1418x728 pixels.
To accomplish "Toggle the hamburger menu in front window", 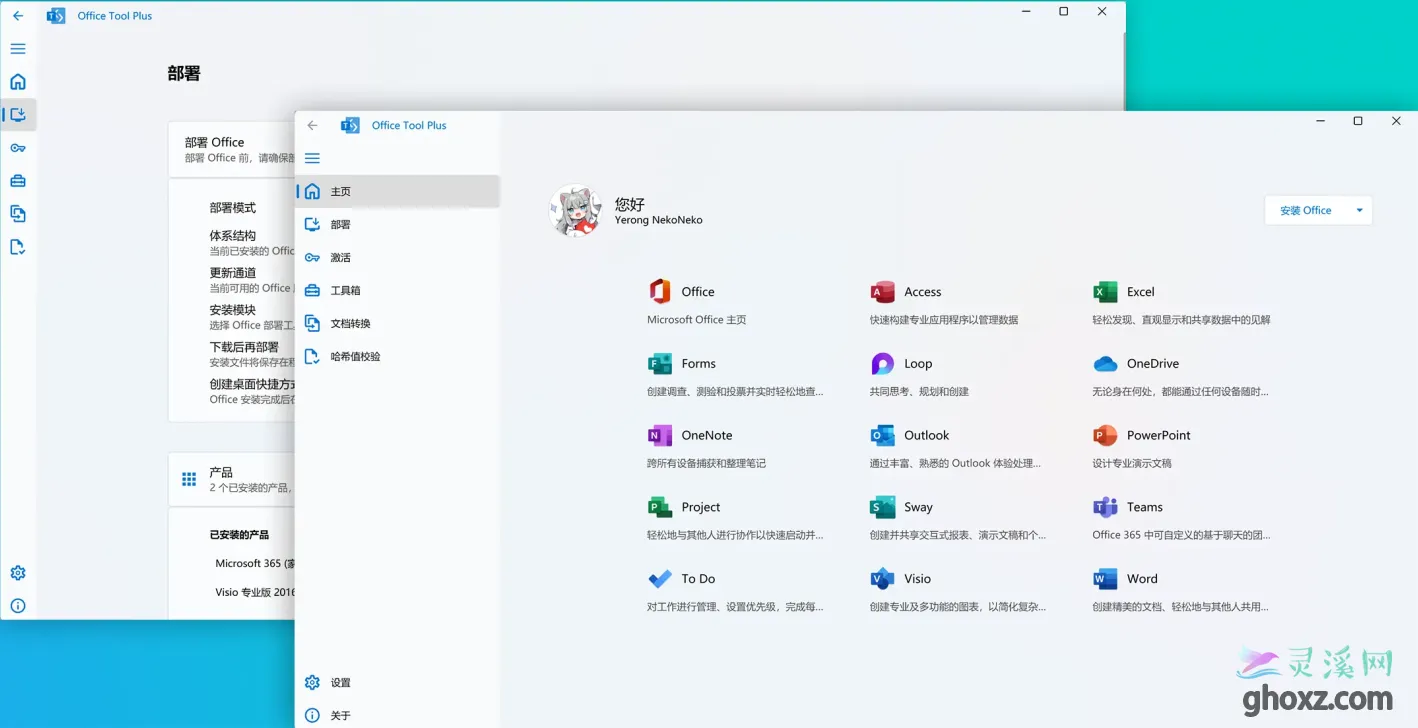I will 312,158.
